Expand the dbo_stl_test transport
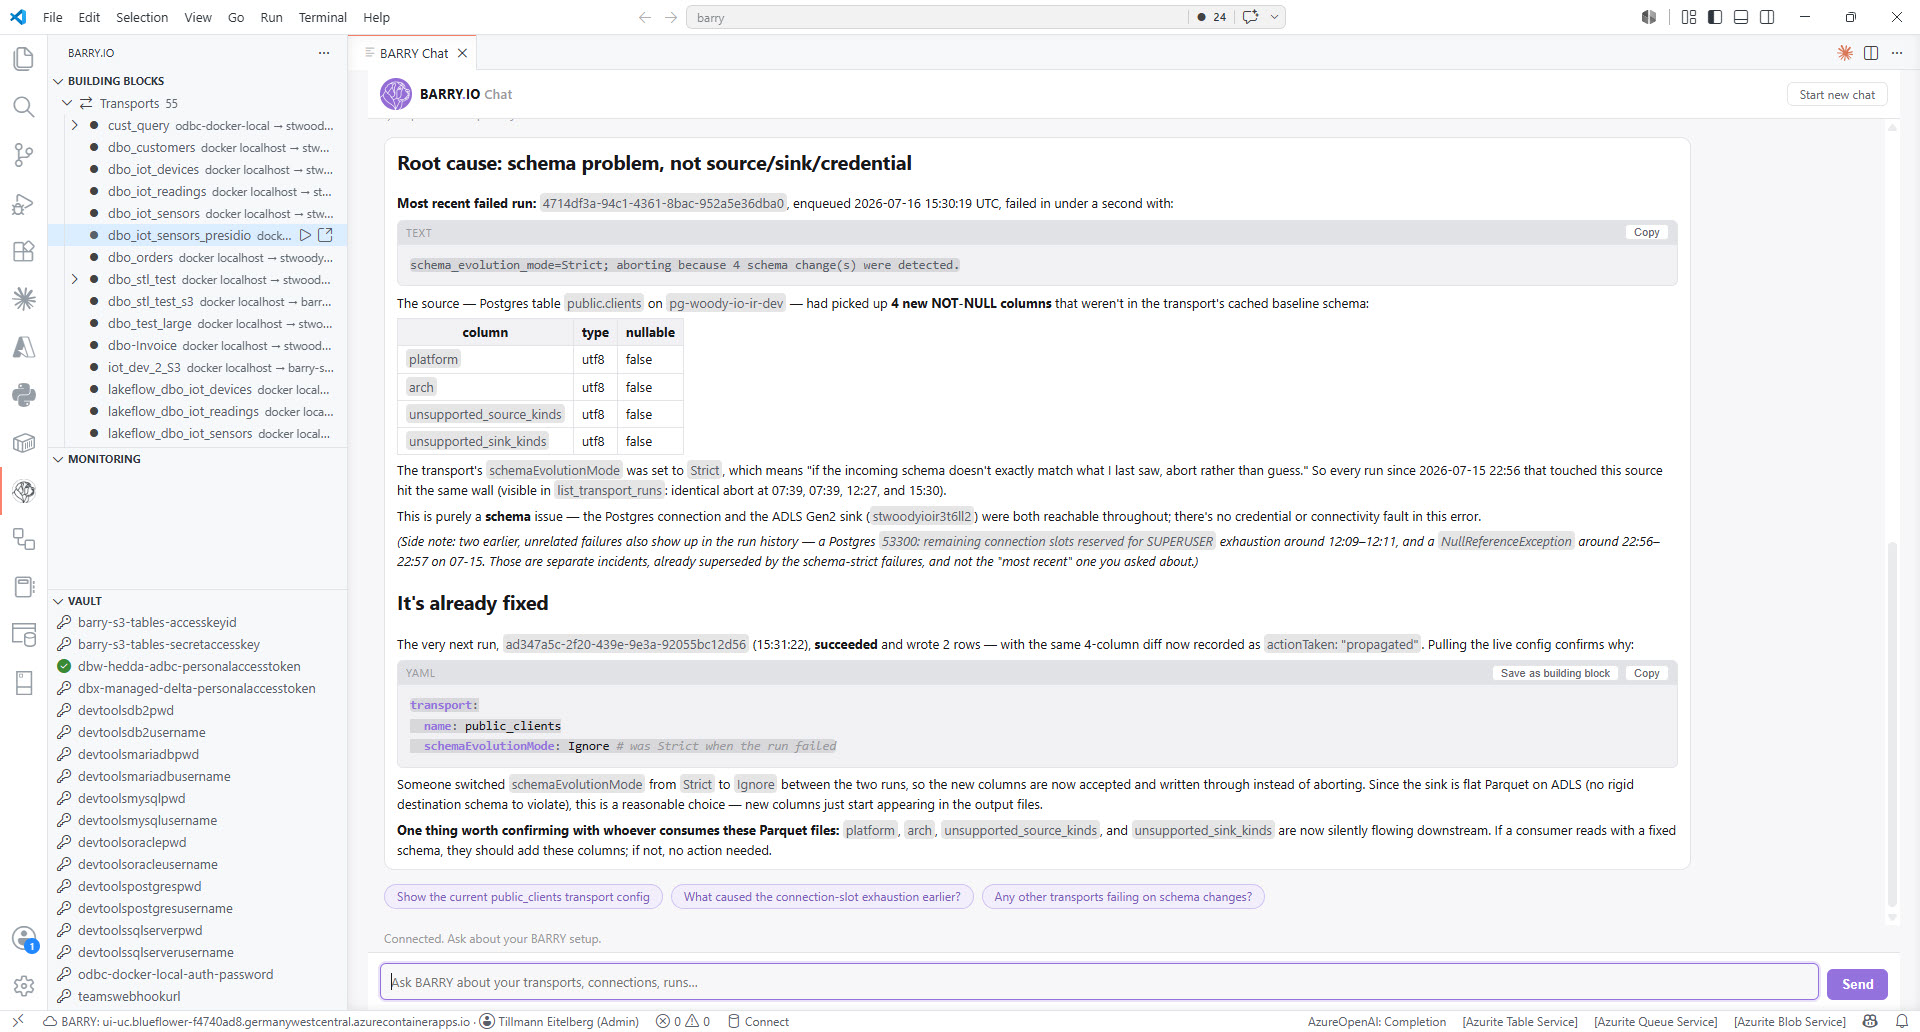1920x1032 pixels. 75,279
